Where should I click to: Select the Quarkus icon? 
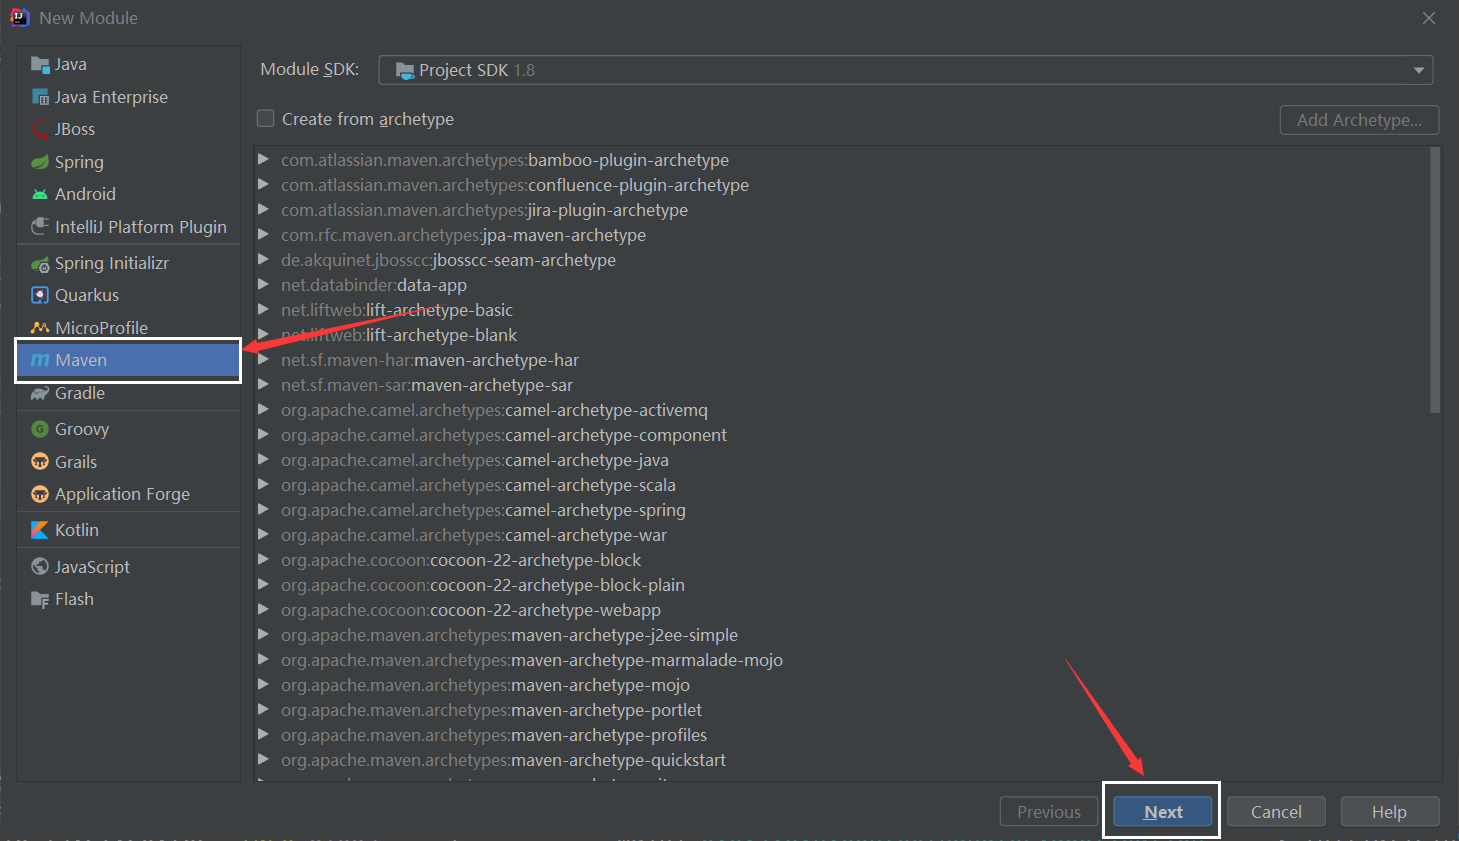coord(40,295)
